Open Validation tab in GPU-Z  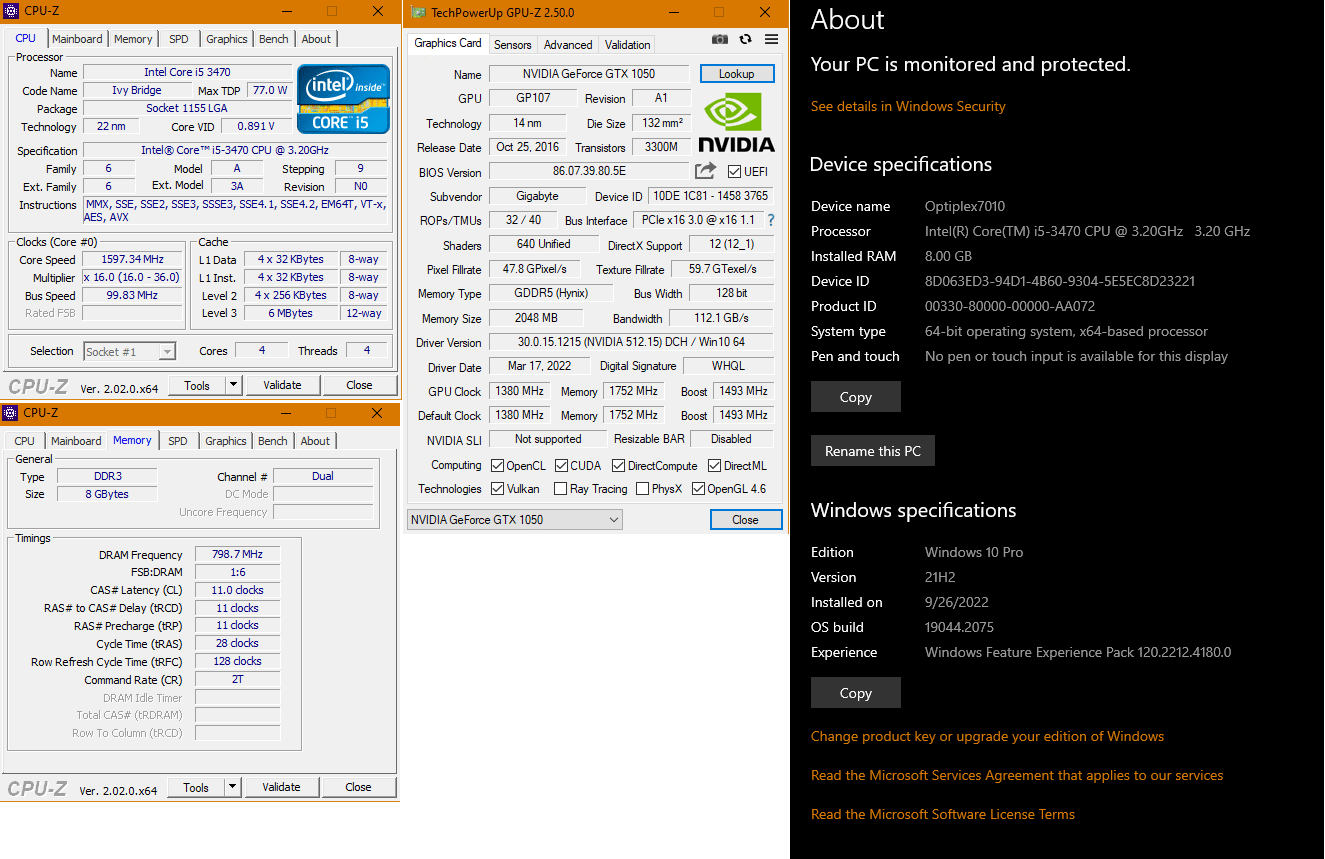(x=628, y=45)
